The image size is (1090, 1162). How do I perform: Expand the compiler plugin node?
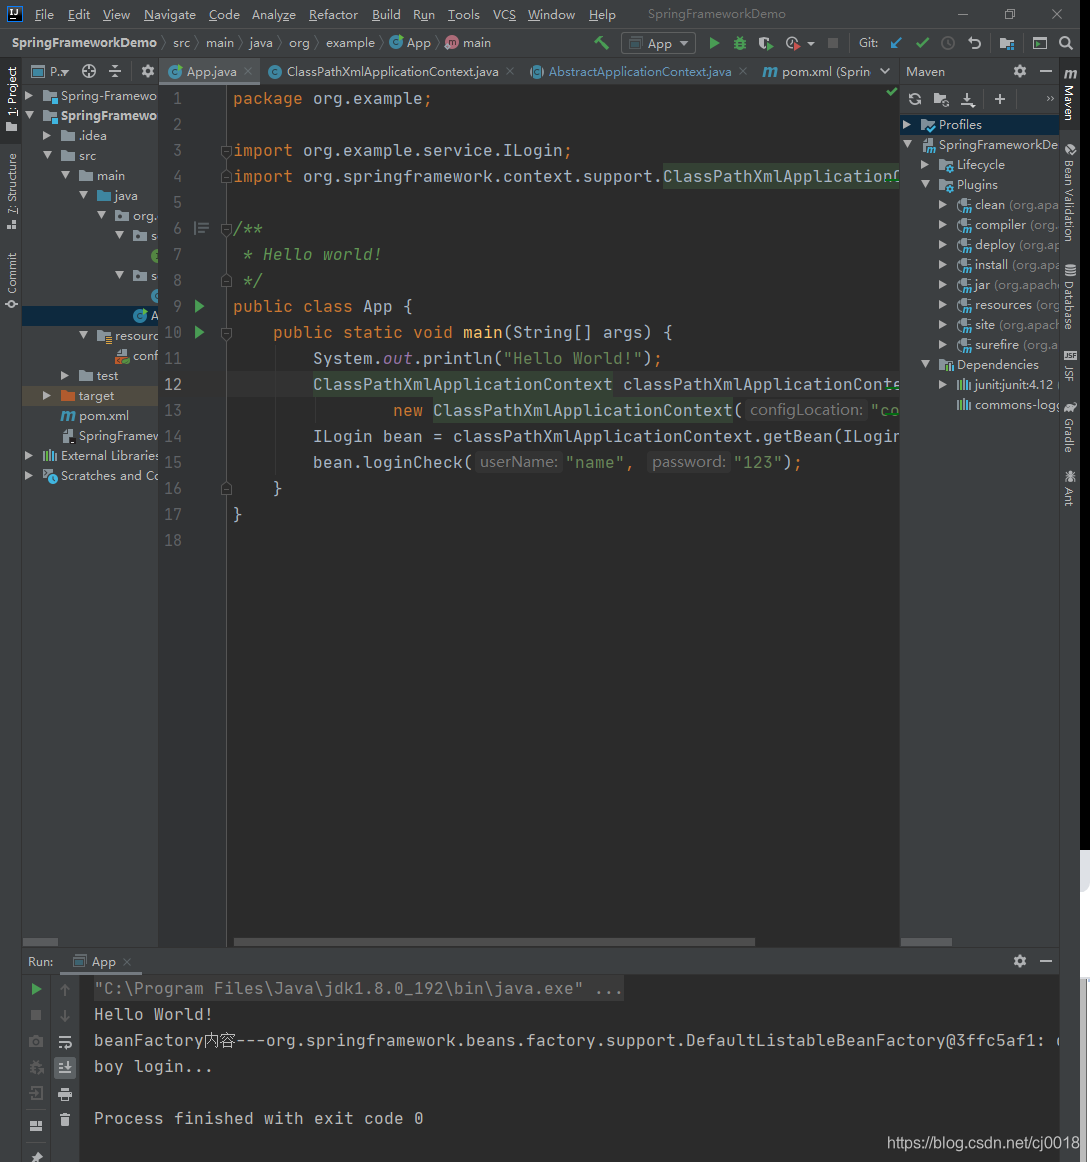pos(943,225)
